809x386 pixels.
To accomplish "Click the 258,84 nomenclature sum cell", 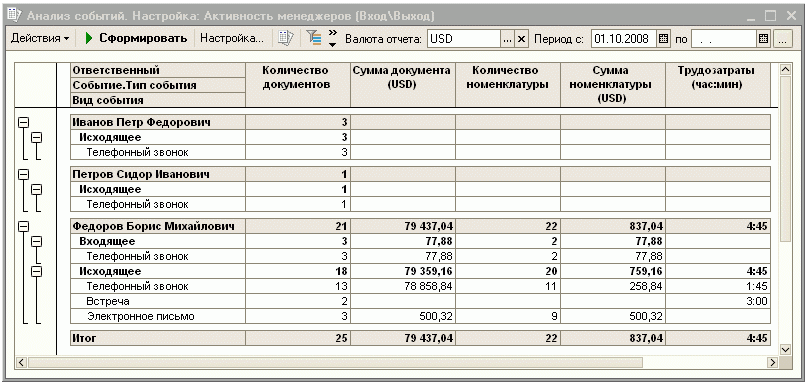I will click(613, 286).
